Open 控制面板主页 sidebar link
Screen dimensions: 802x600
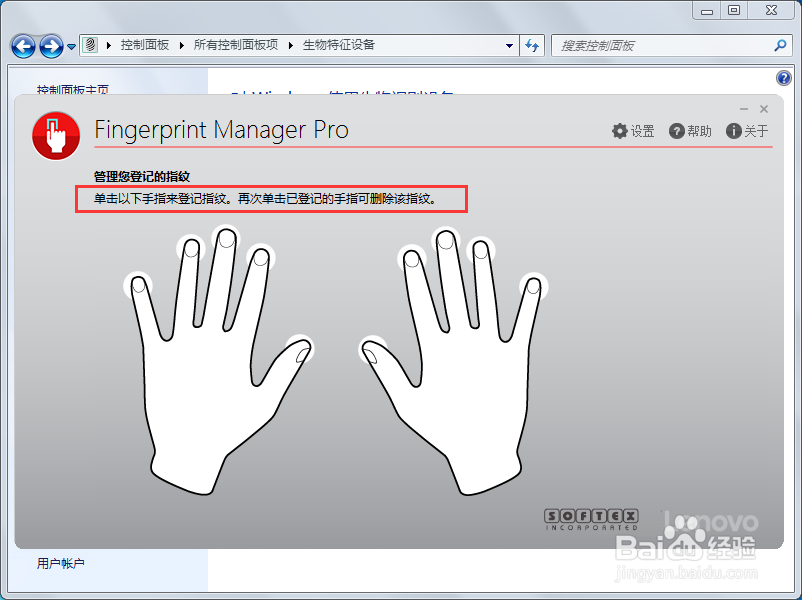point(73,90)
